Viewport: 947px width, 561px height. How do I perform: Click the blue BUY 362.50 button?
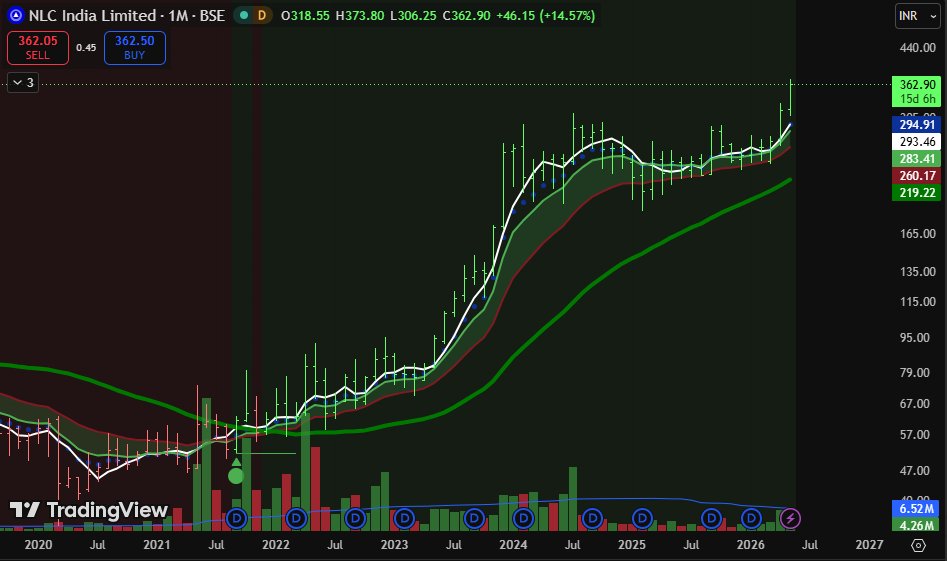click(135, 48)
